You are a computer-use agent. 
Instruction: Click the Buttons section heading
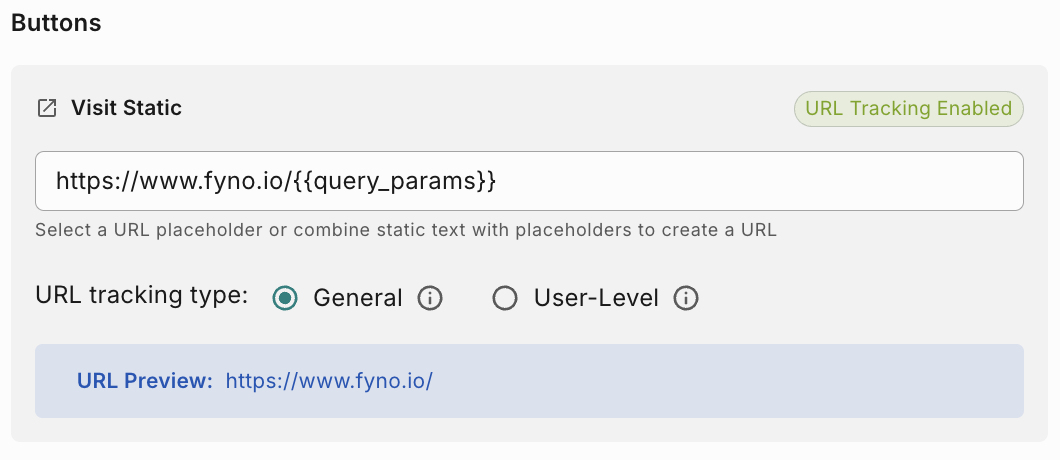coord(56,23)
